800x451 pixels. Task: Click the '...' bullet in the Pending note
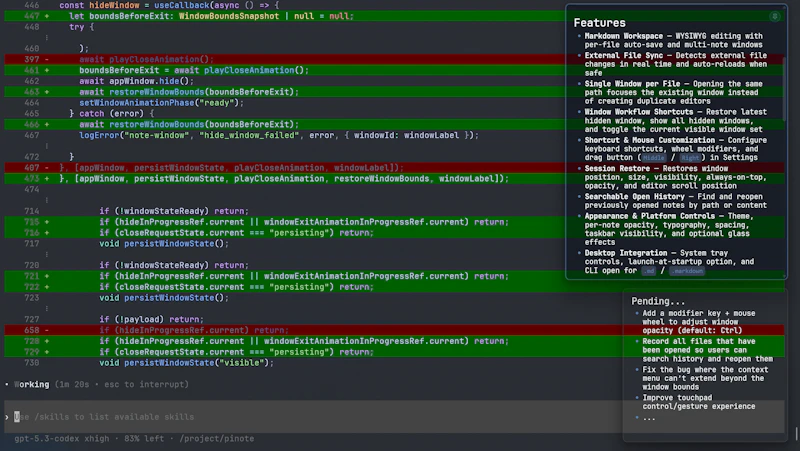click(x=648, y=418)
